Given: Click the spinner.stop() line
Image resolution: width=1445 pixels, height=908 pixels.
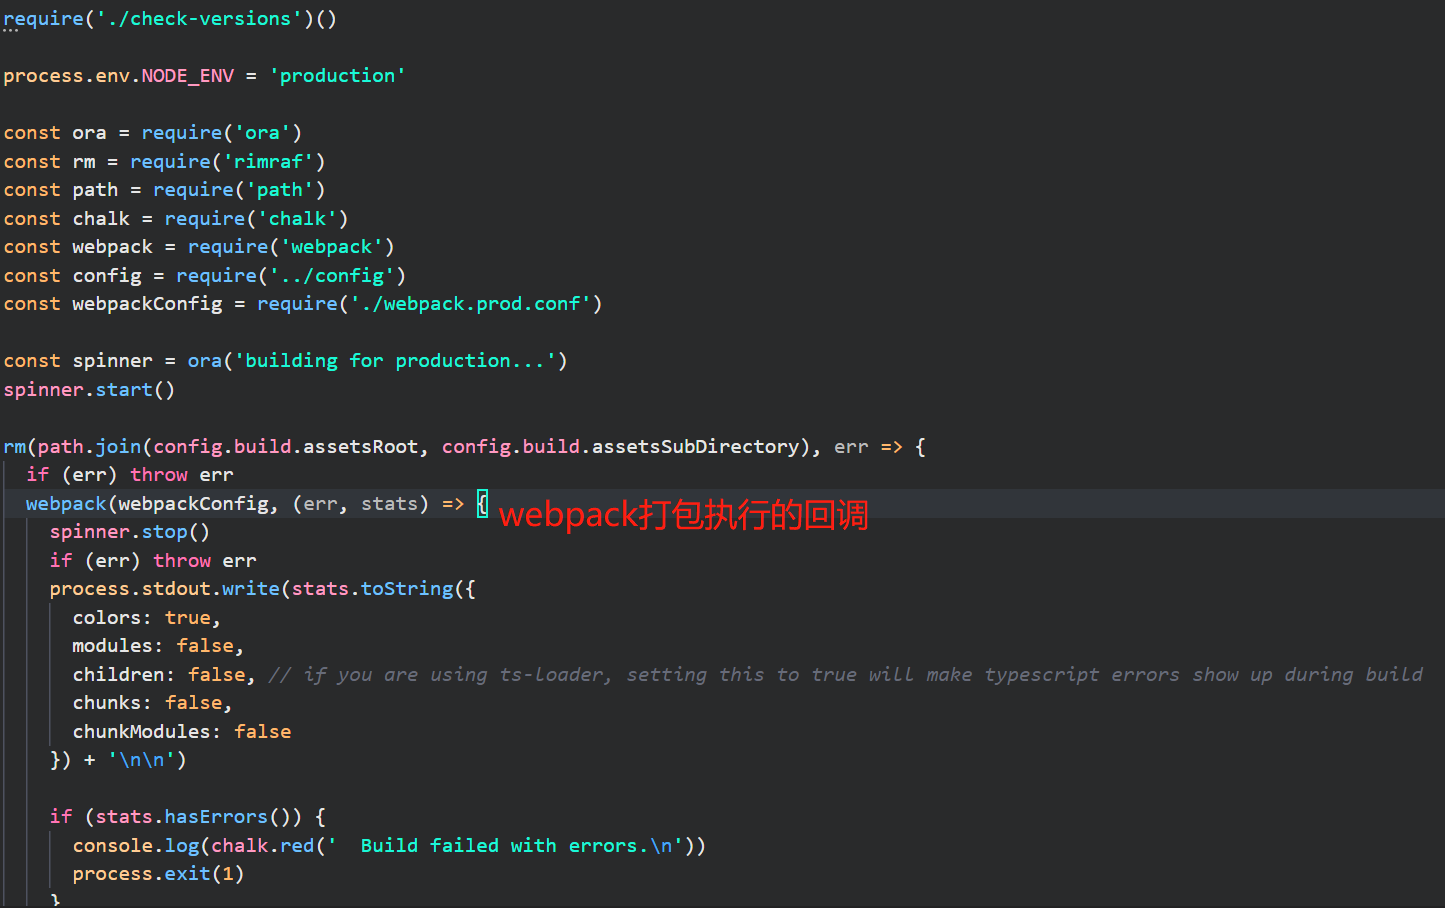Looking at the screenshot, I should coord(130,532).
